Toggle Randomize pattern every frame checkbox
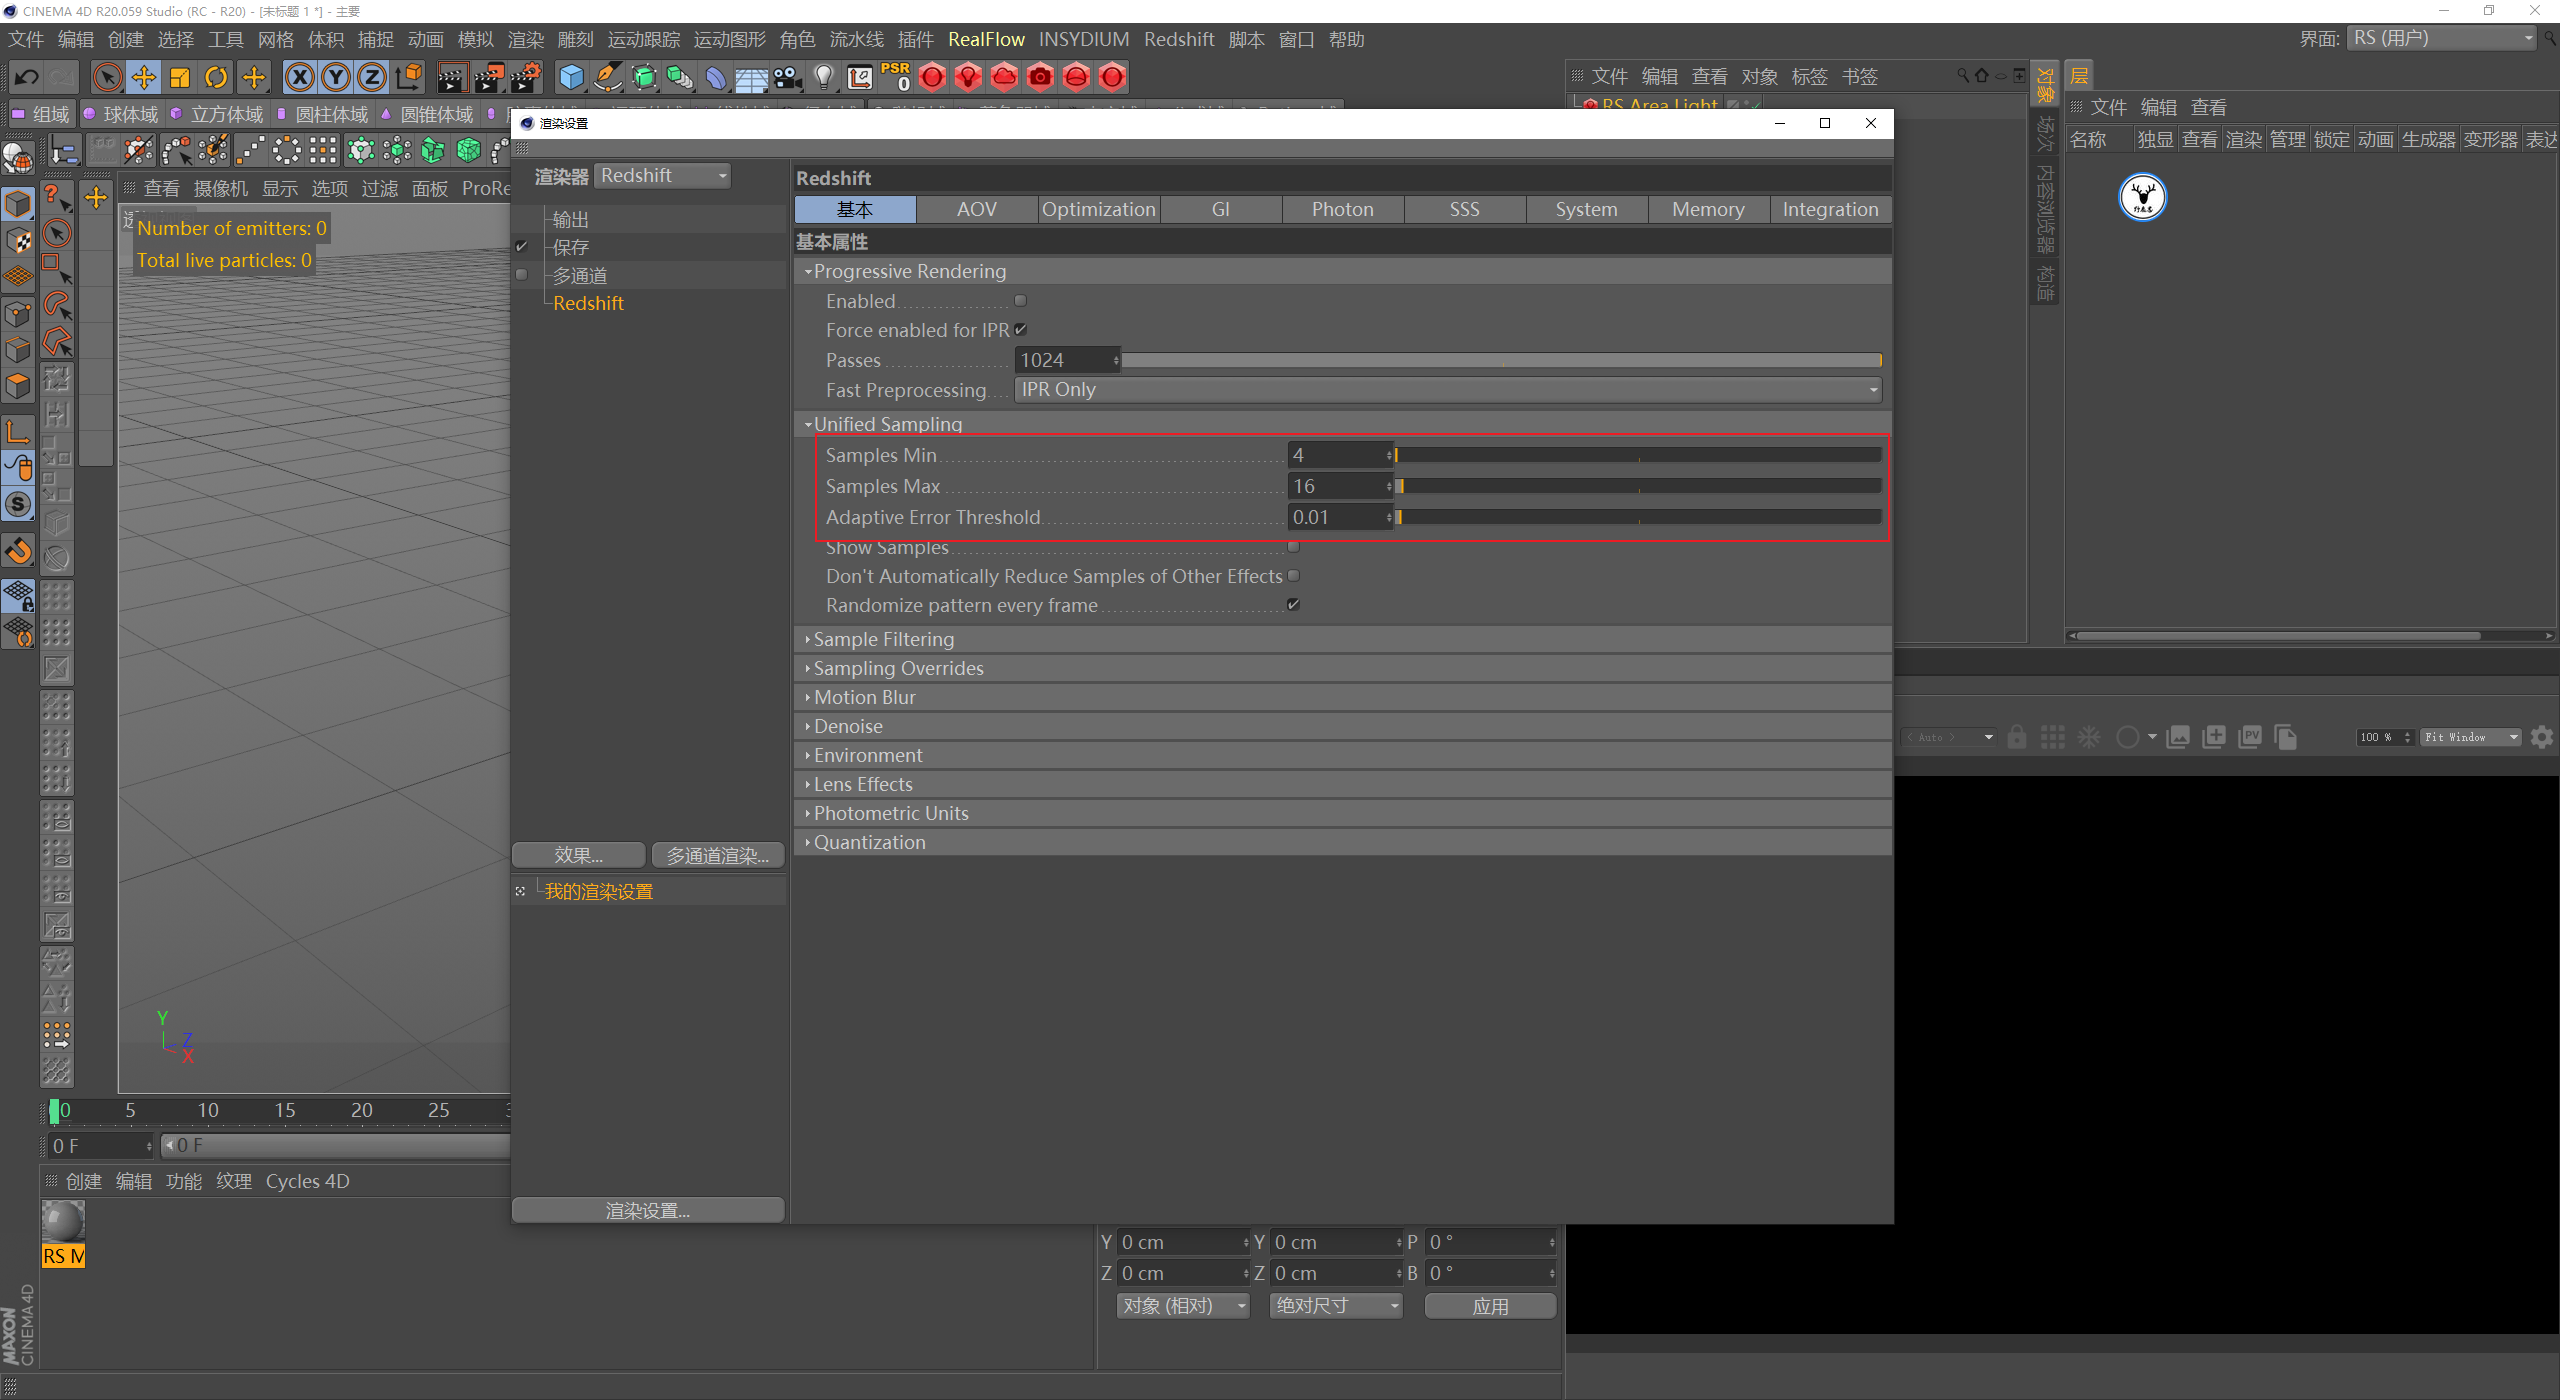Viewport: 2560px width, 1400px height. (x=1293, y=605)
